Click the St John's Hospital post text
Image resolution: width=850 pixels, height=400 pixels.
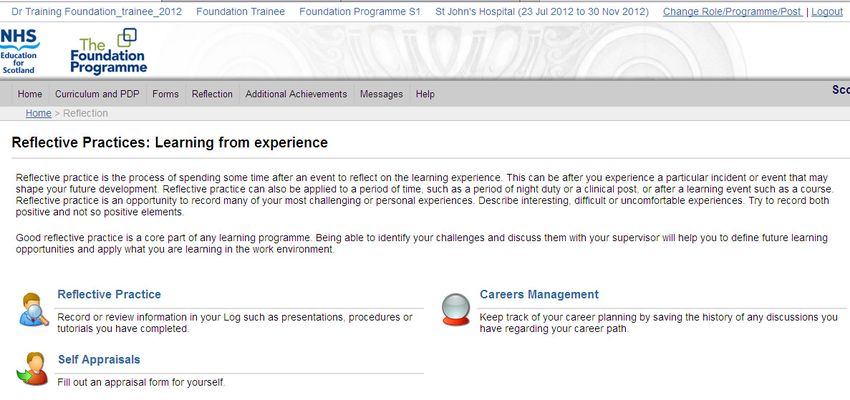coord(542,11)
